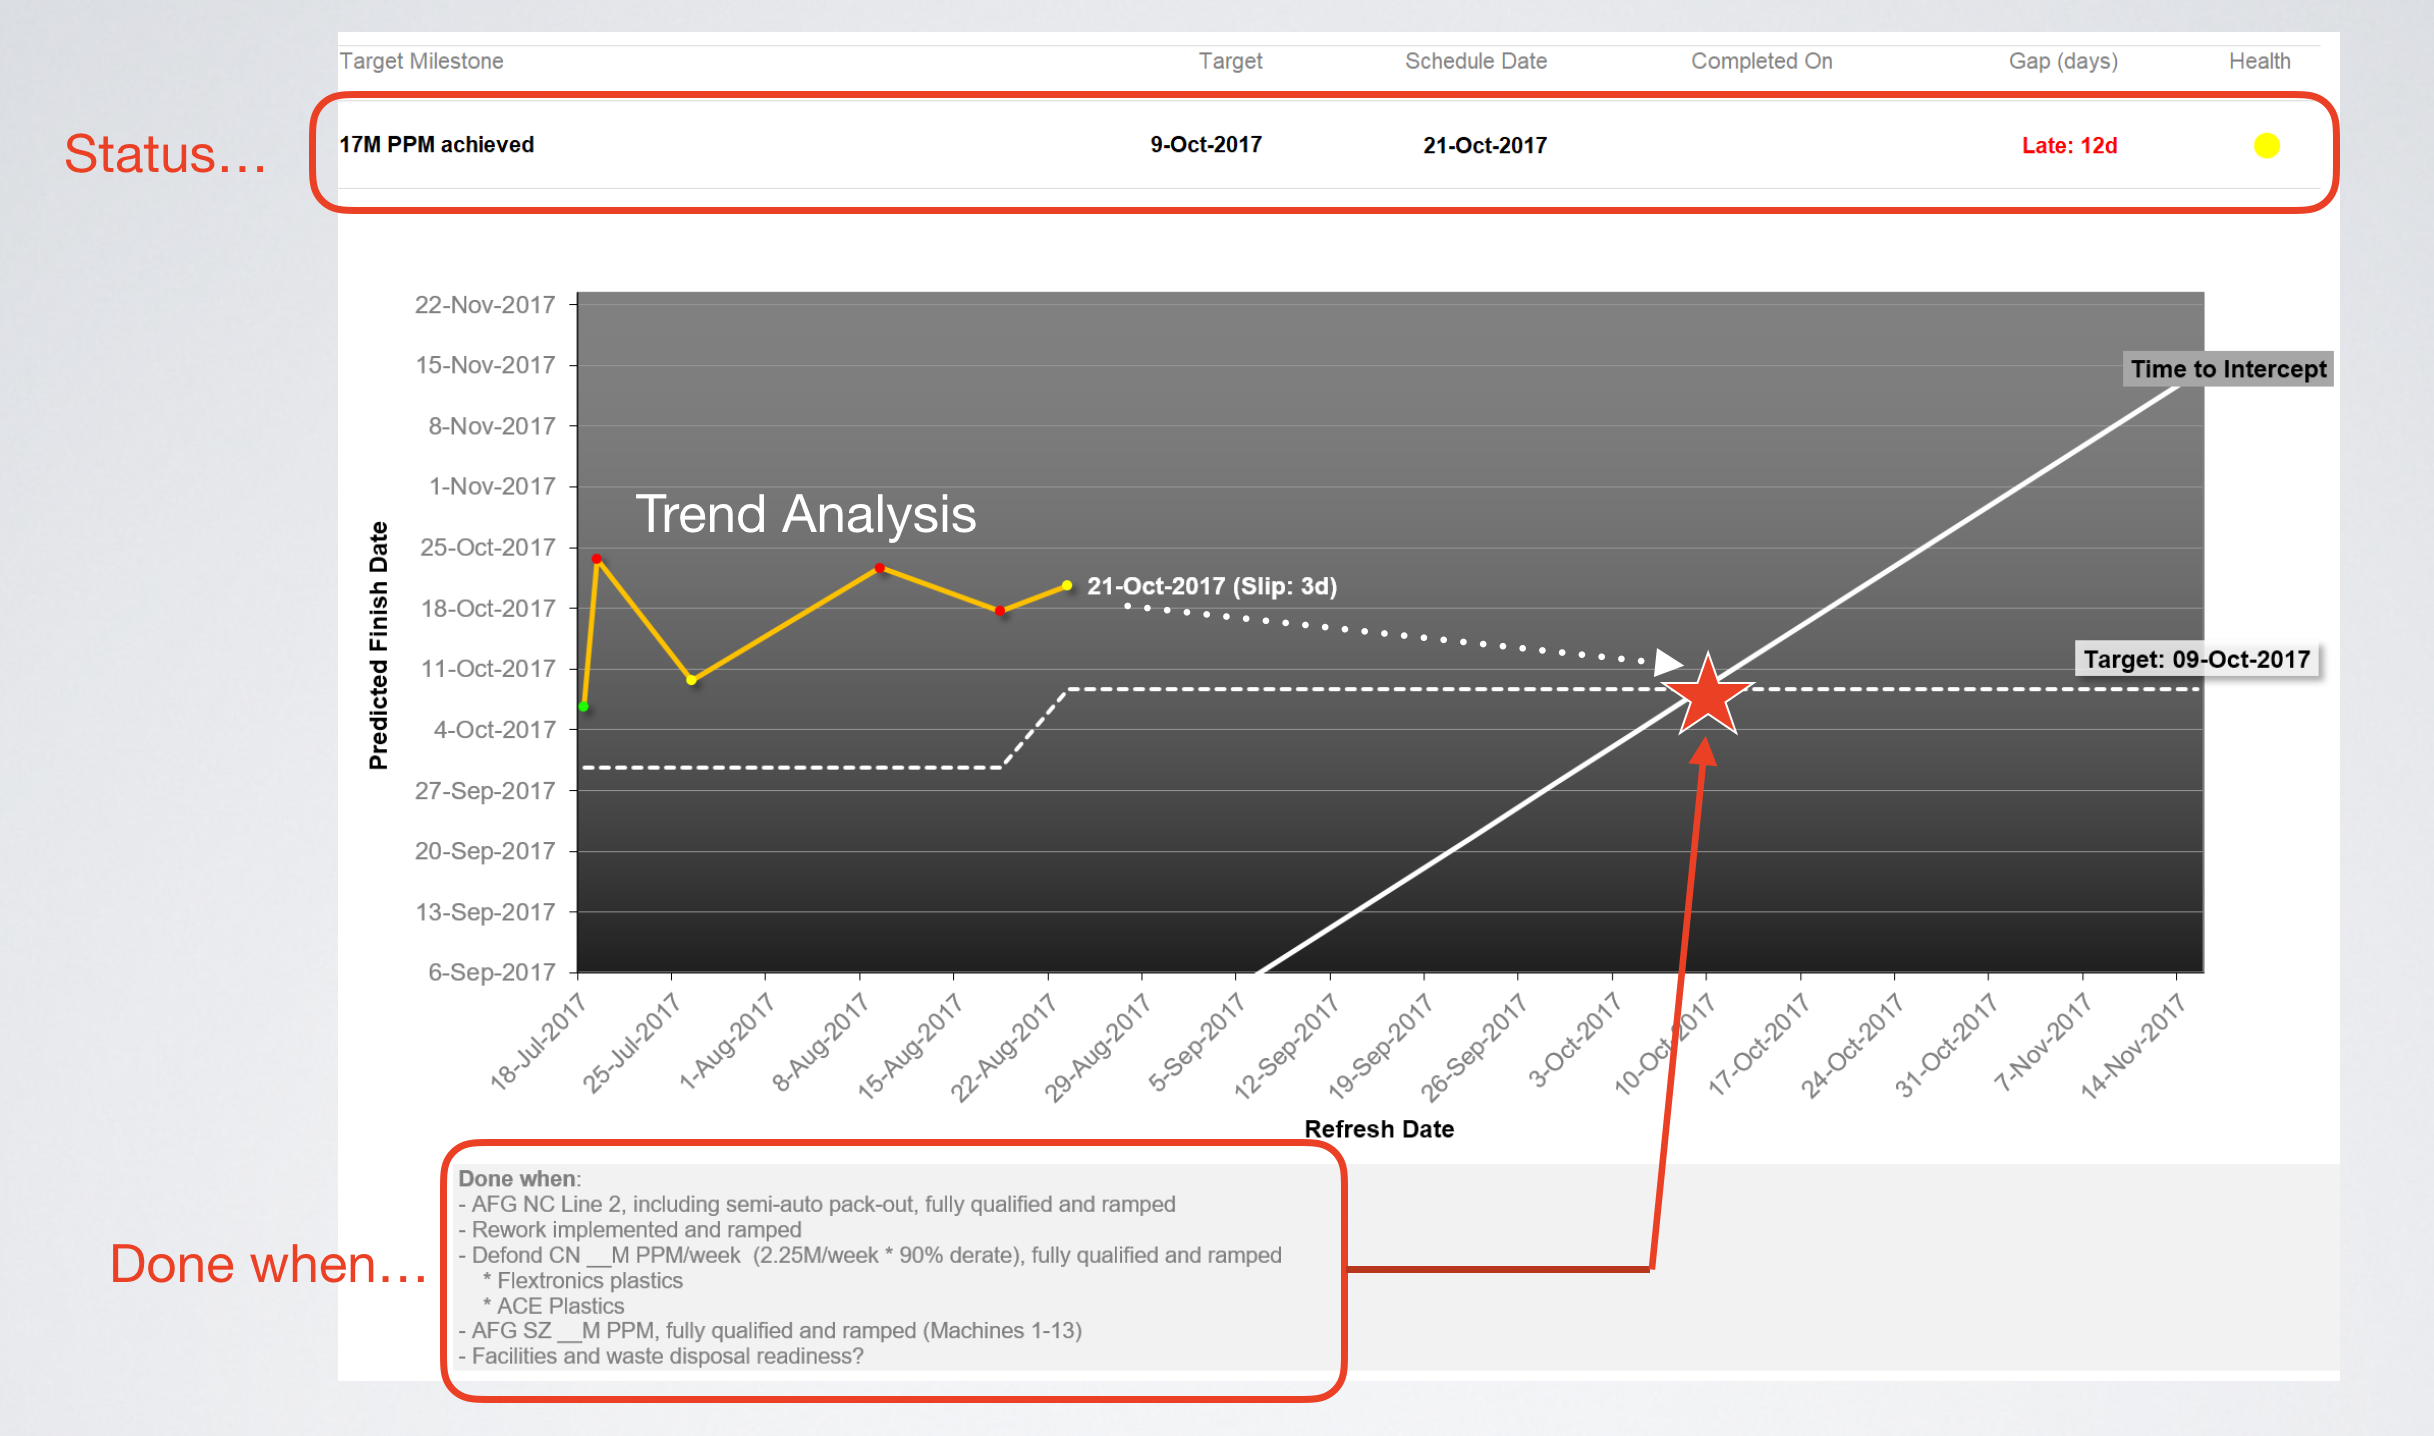
Task: Click the '18-Oct-2017' y-axis label
Action: click(488, 608)
